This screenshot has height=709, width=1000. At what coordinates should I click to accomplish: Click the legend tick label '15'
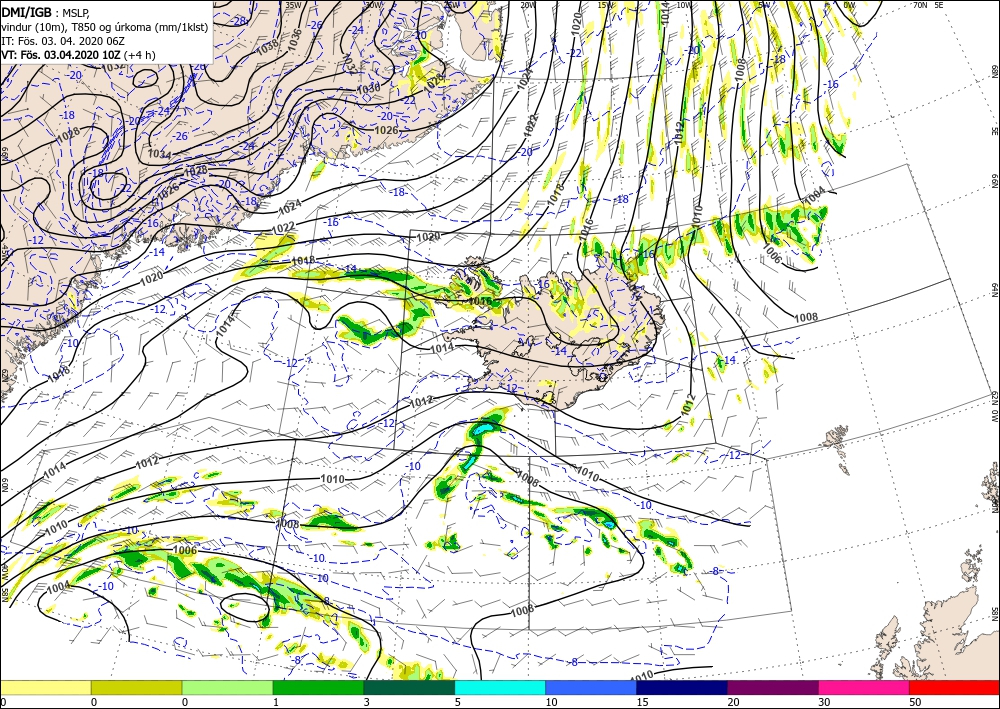[x=642, y=702]
